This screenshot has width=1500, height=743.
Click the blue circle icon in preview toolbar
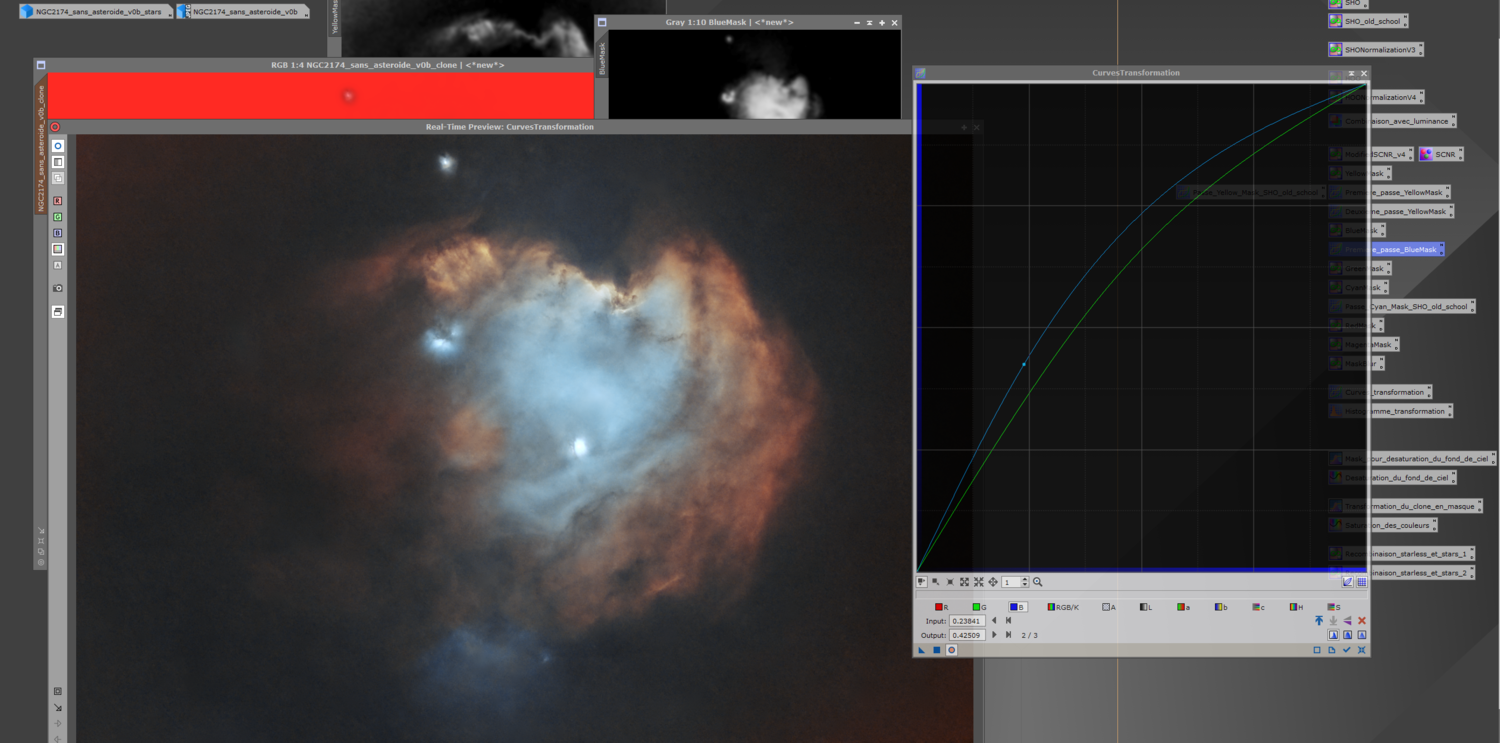58,146
